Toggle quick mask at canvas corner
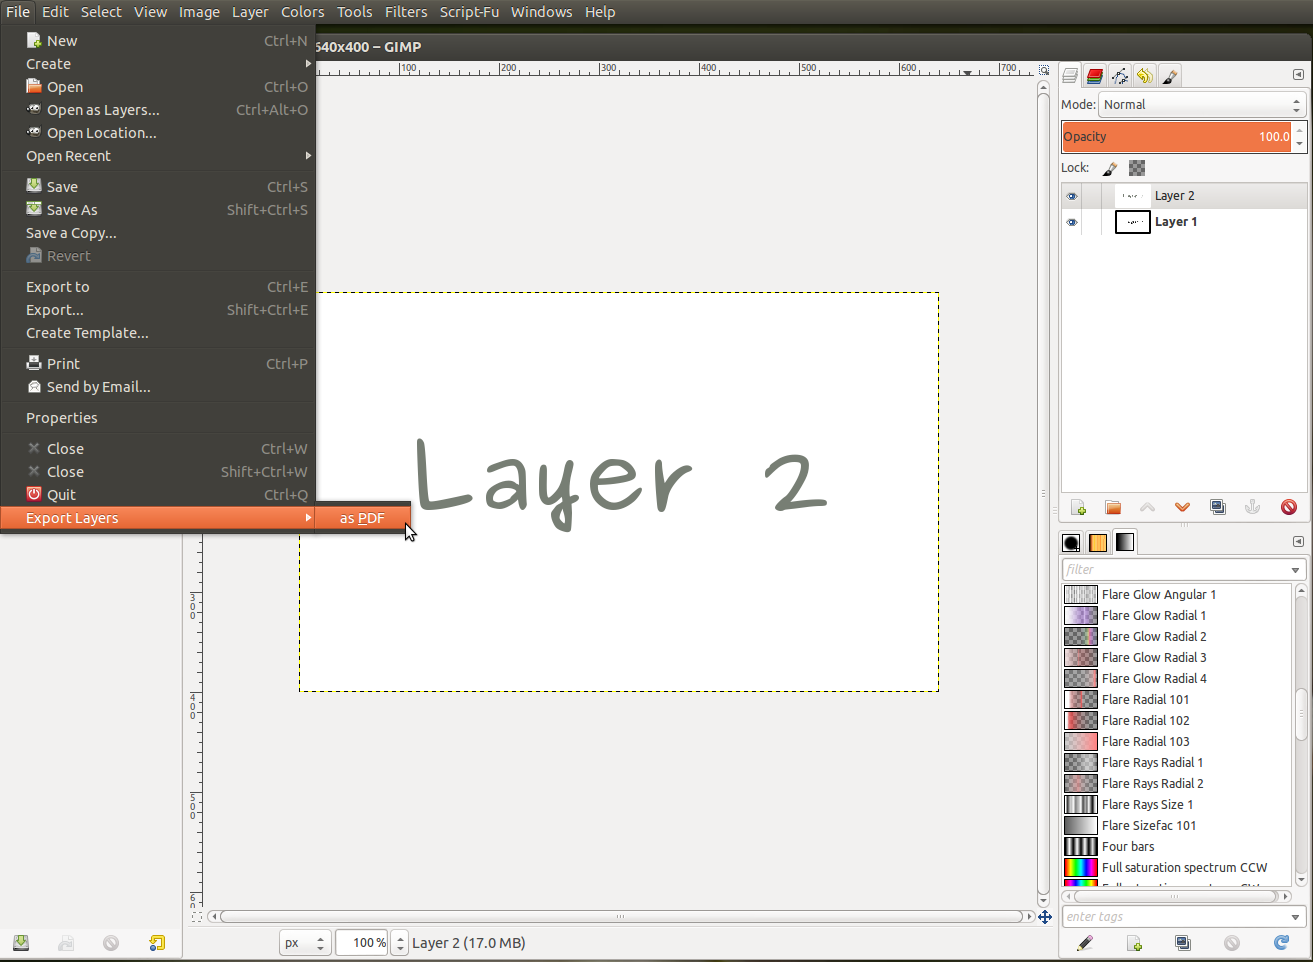This screenshot has height=962, width=1313. point(197,917)
